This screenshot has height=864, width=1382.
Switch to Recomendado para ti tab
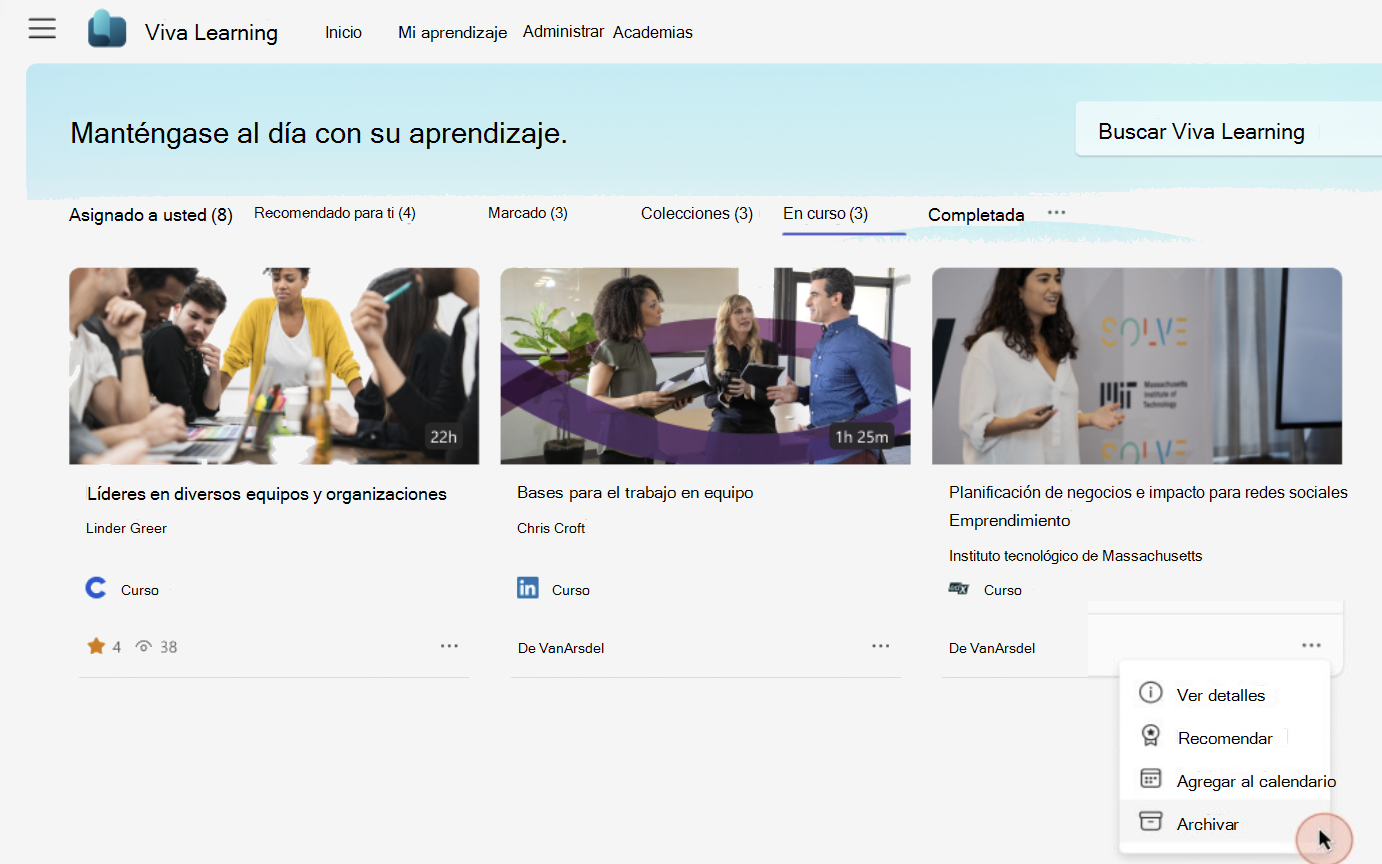[x=335, y=213]
